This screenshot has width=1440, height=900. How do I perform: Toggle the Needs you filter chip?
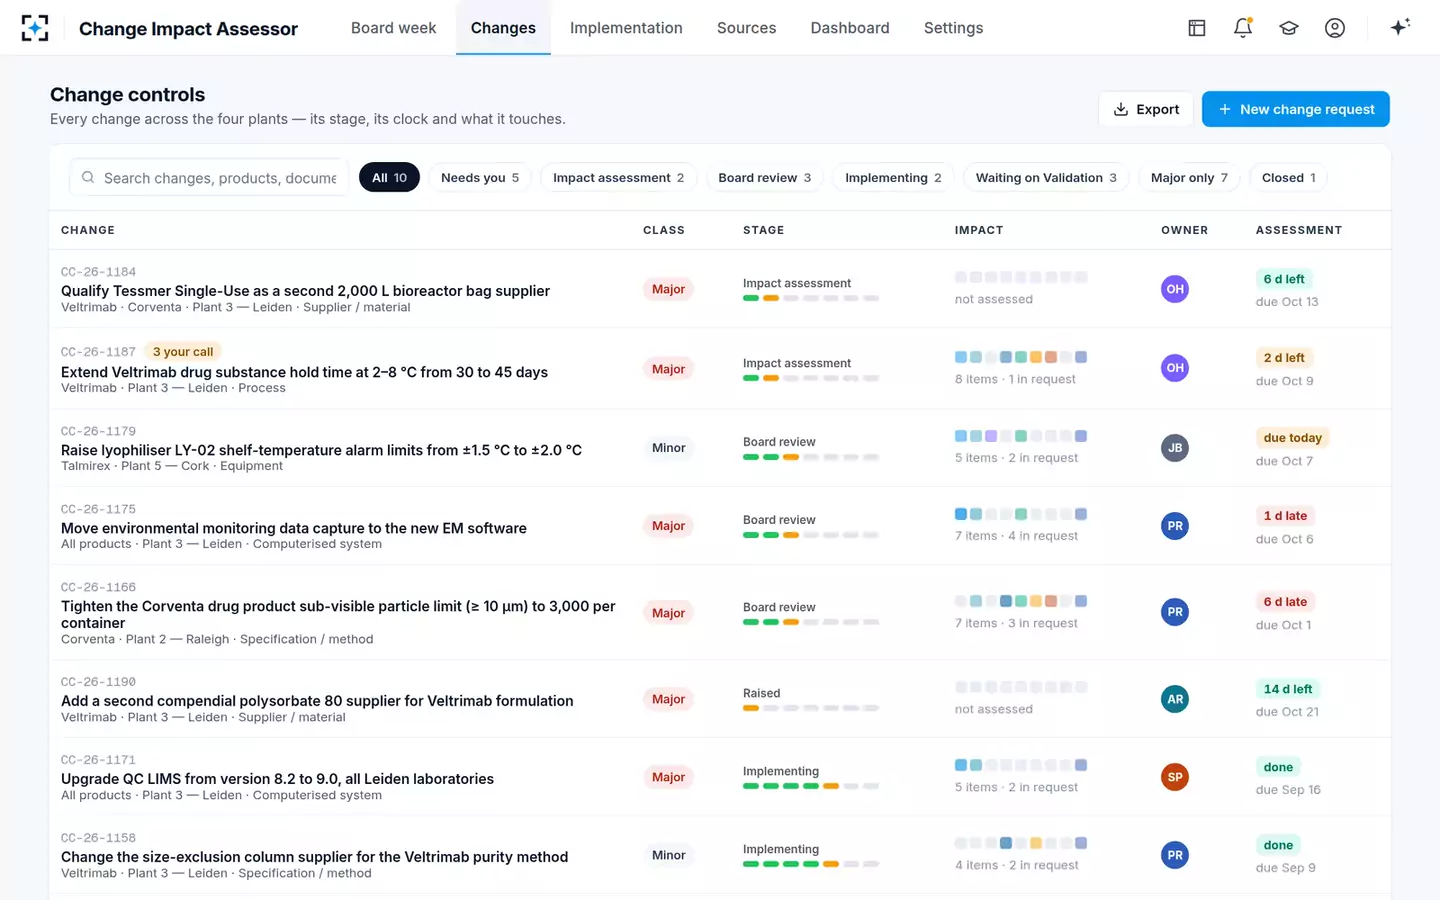point(480,178)
